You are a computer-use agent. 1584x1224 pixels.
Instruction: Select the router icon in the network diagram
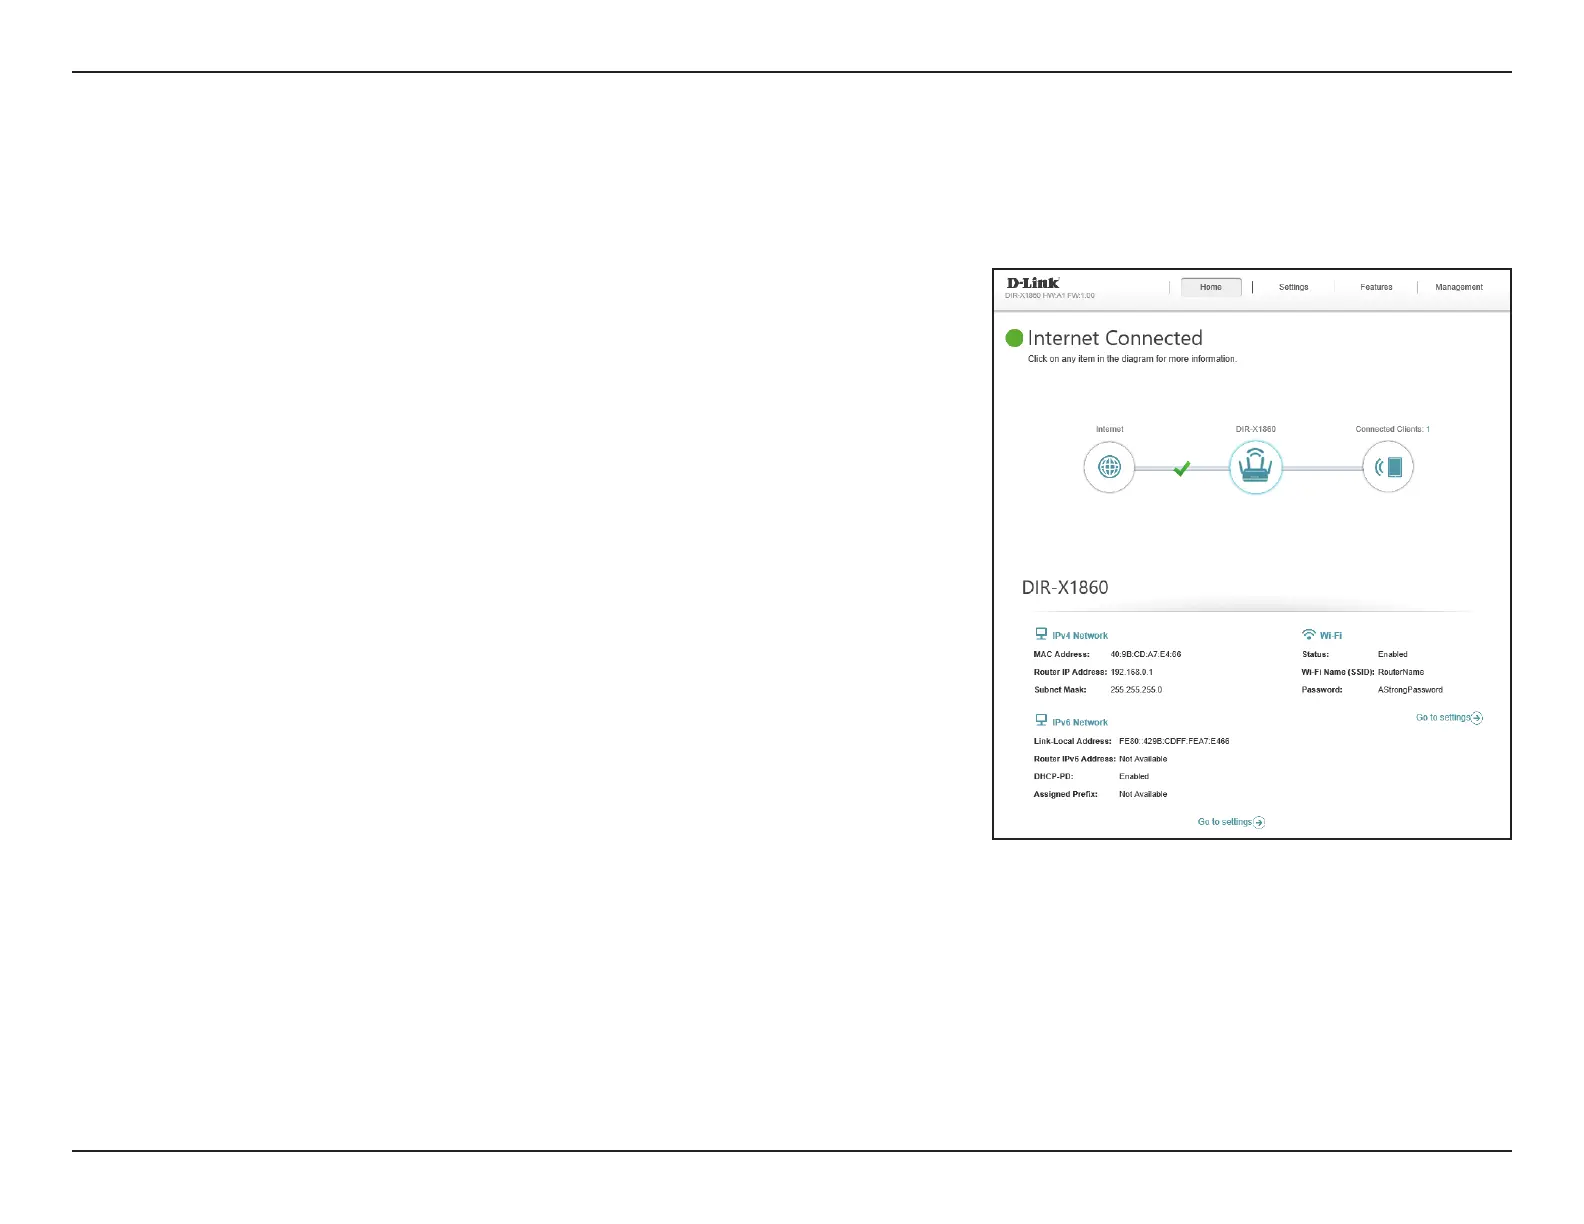1255,467
